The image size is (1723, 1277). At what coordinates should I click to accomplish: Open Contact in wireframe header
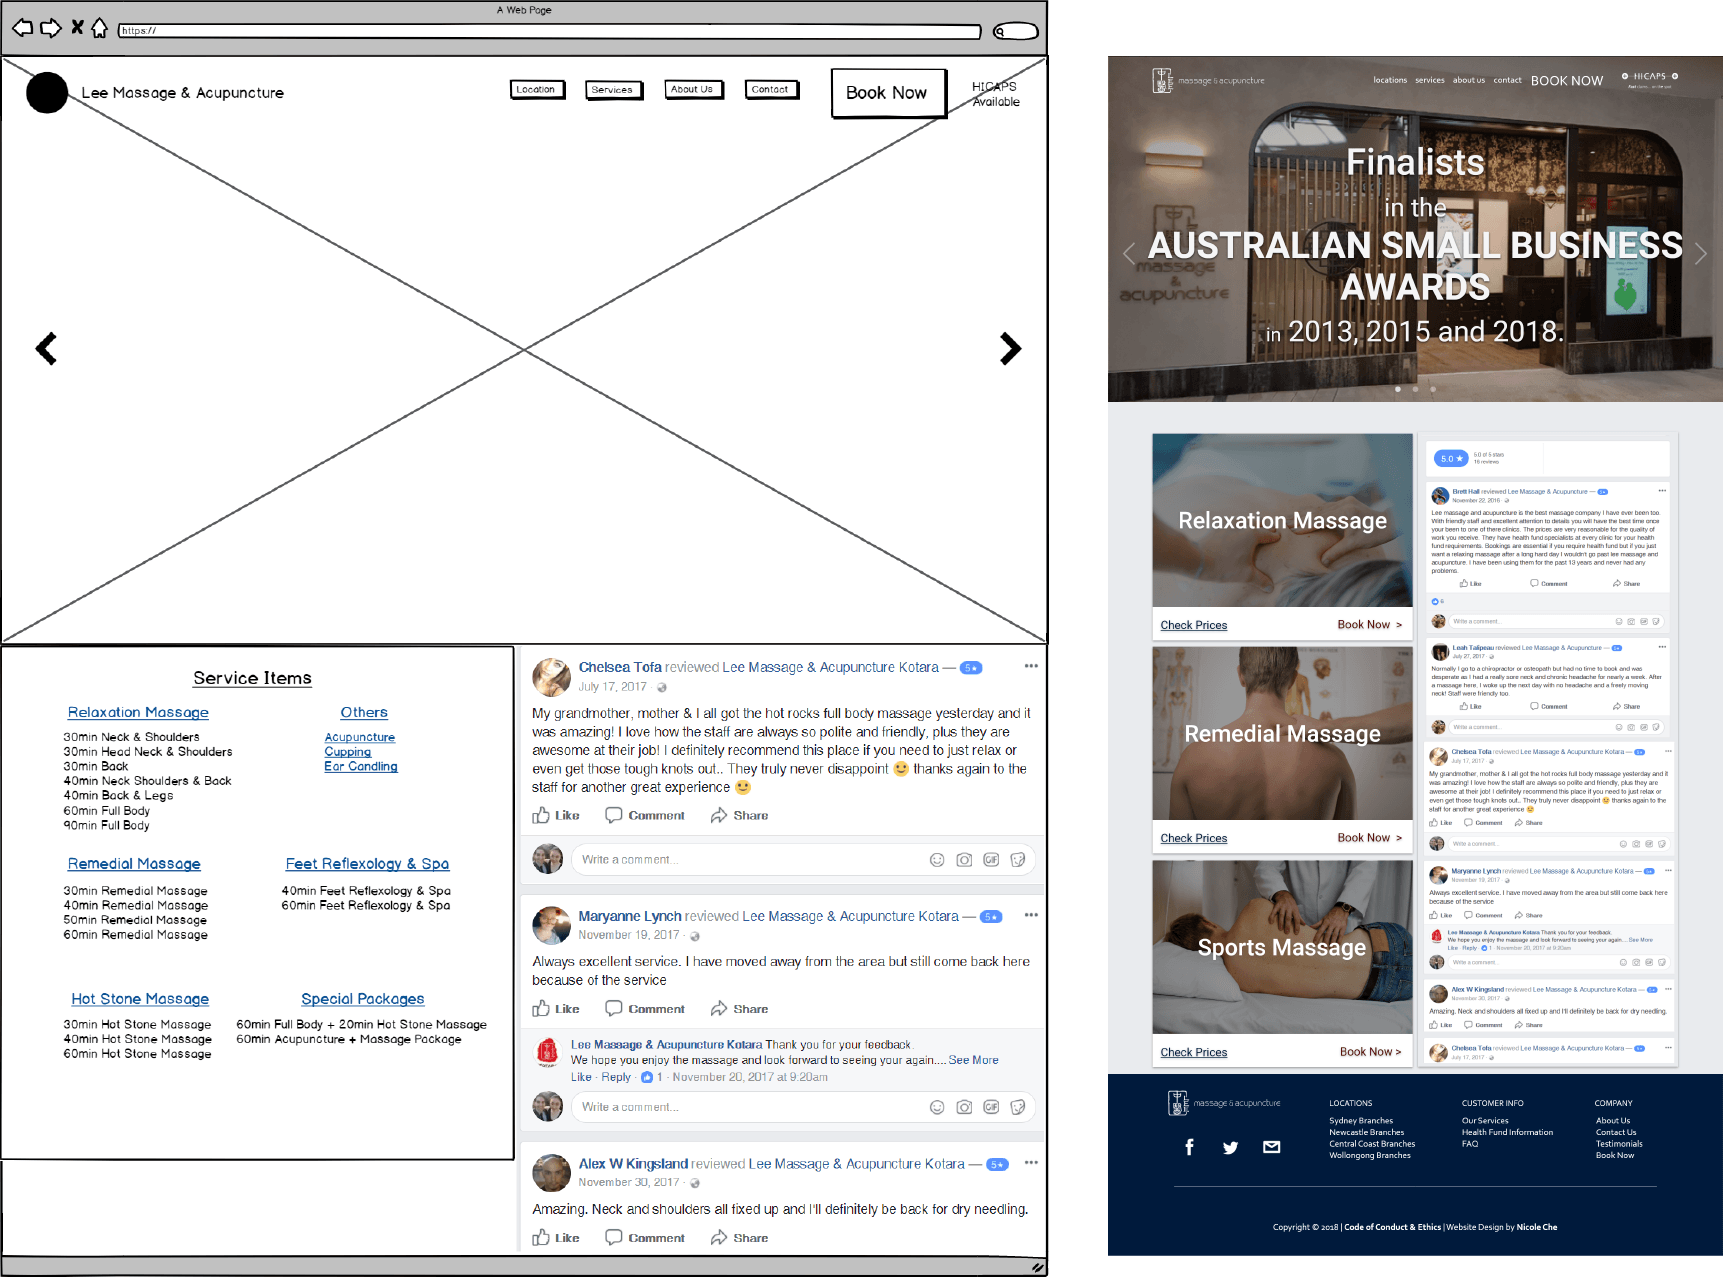coord(771,90)
